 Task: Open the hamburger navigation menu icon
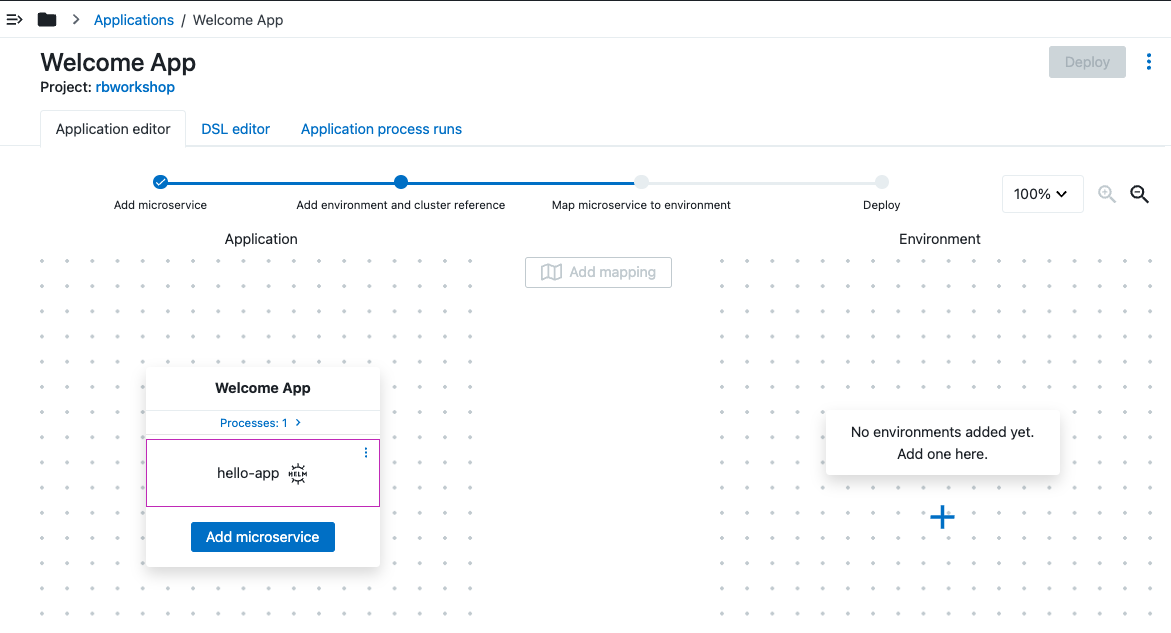pyautogui.click(x=14, y=19)
